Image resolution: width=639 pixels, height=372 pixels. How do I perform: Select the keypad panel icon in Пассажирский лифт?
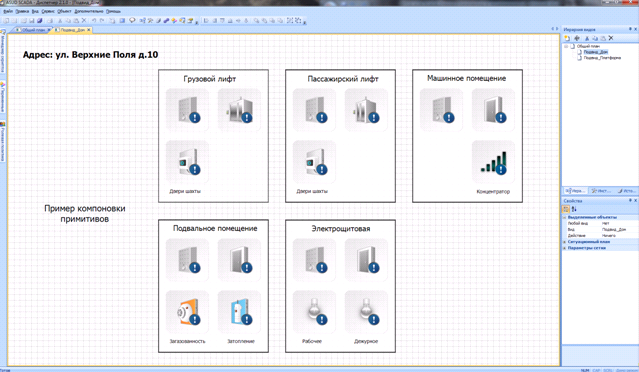click(x=314, y=110)
